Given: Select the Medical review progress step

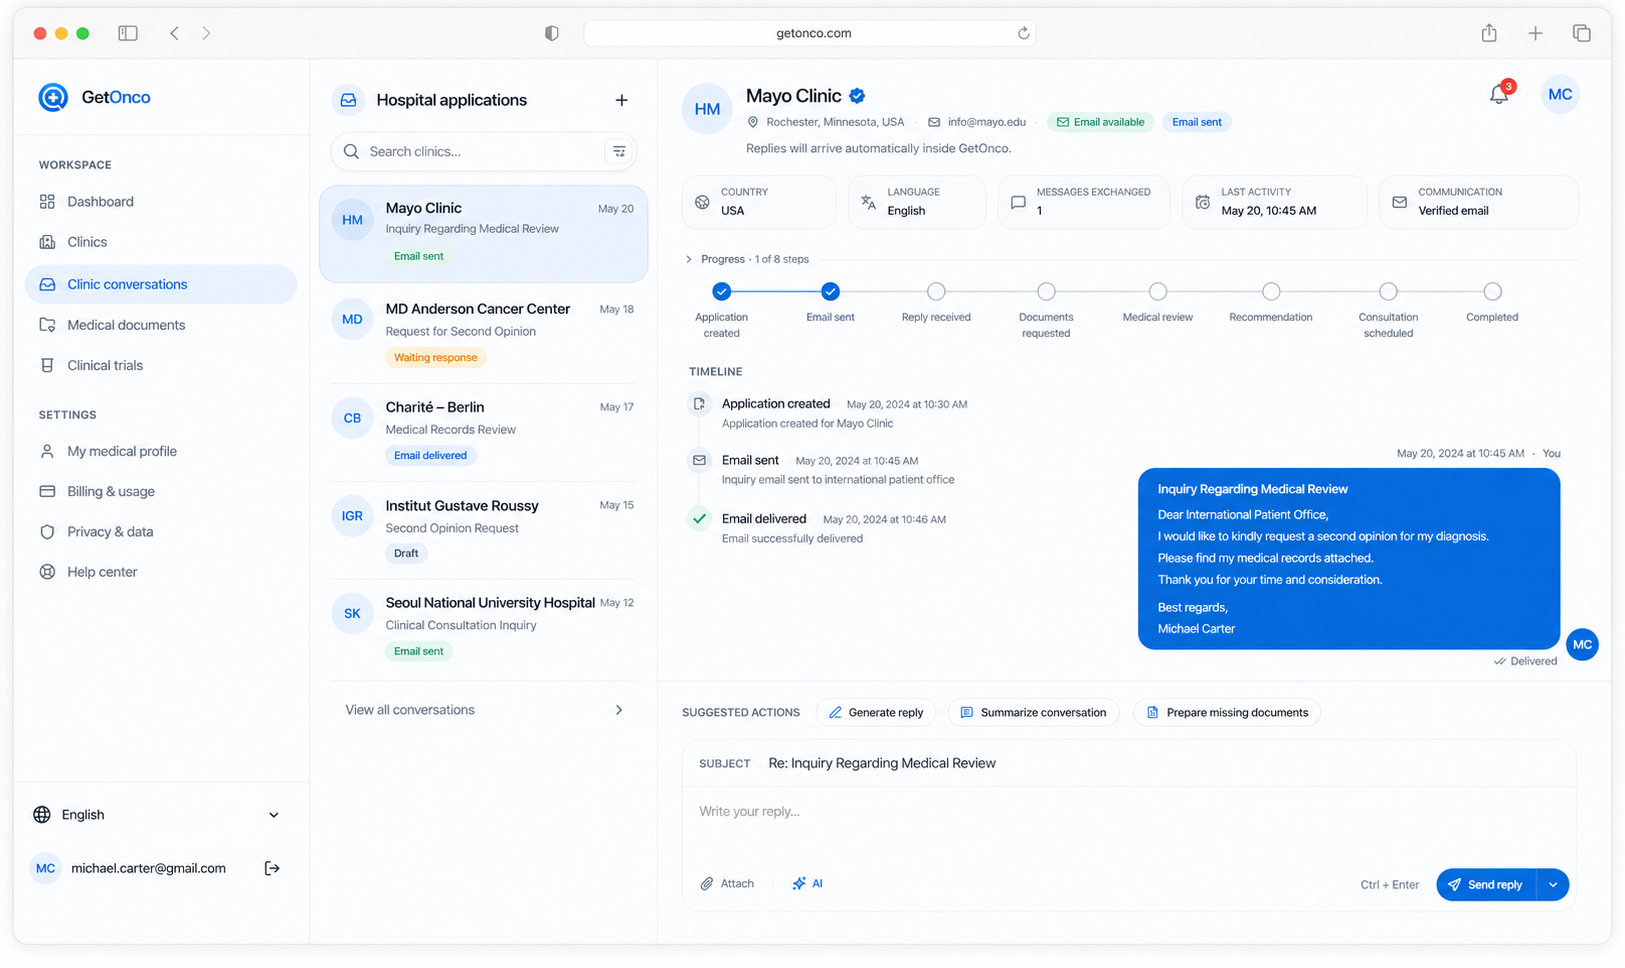Looking at the screenshot, I should [1158, 292].
